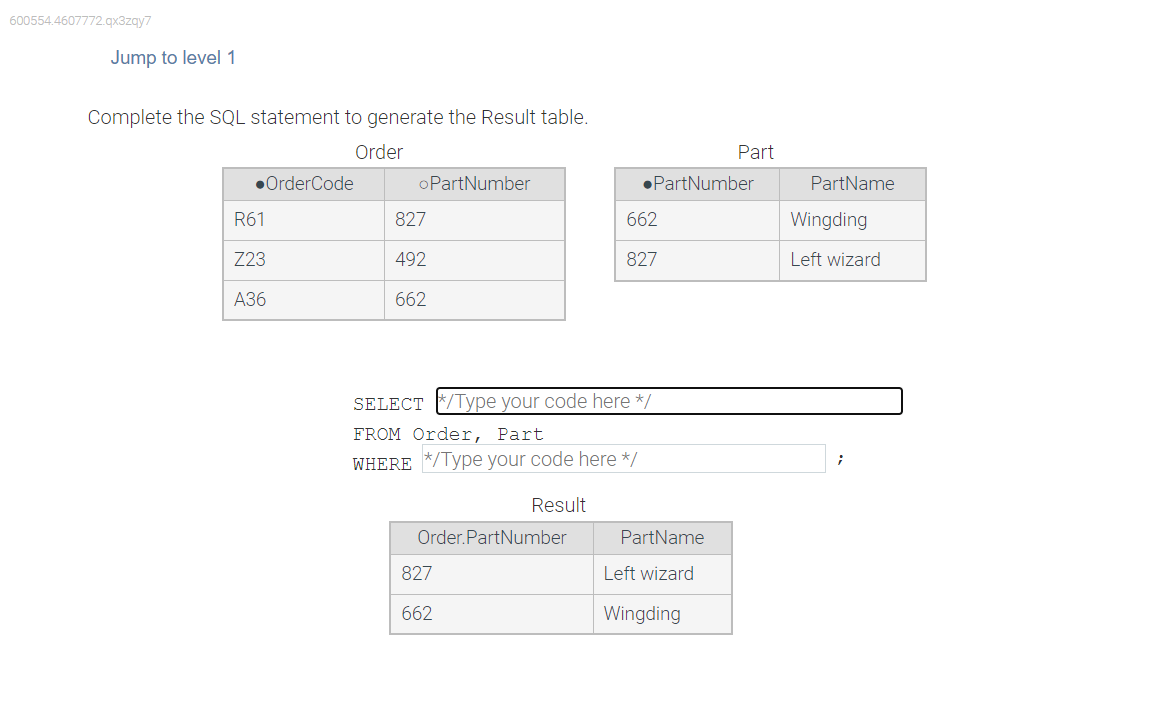Click inside the WHERE code input field
The width and height of the screenshot is (1156, 707).
pyautogui.click(x=624, y=458)
